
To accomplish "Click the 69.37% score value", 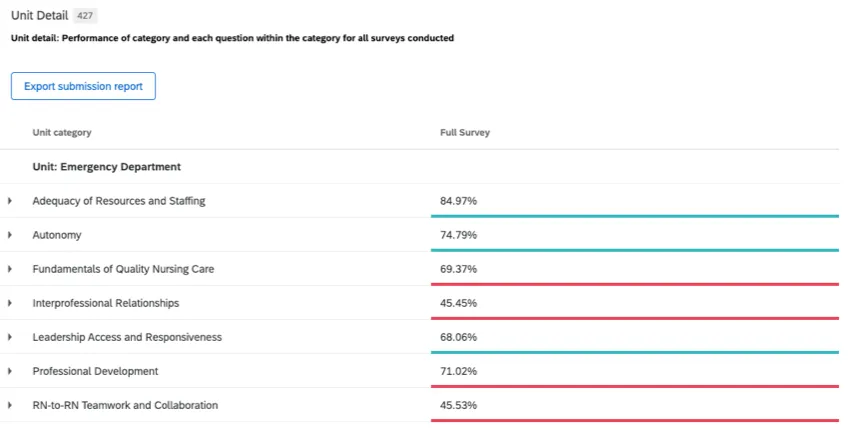I will click(x=459, y=269).
